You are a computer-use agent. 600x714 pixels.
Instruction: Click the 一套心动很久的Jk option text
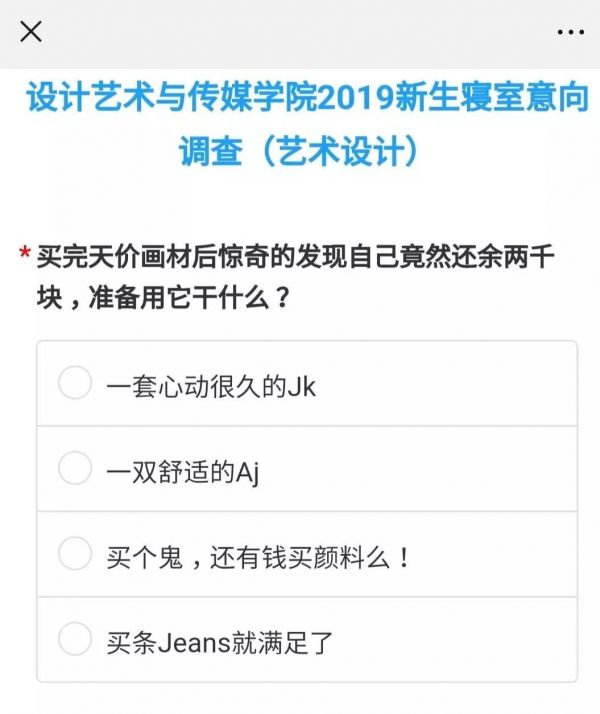click(210, 385)
